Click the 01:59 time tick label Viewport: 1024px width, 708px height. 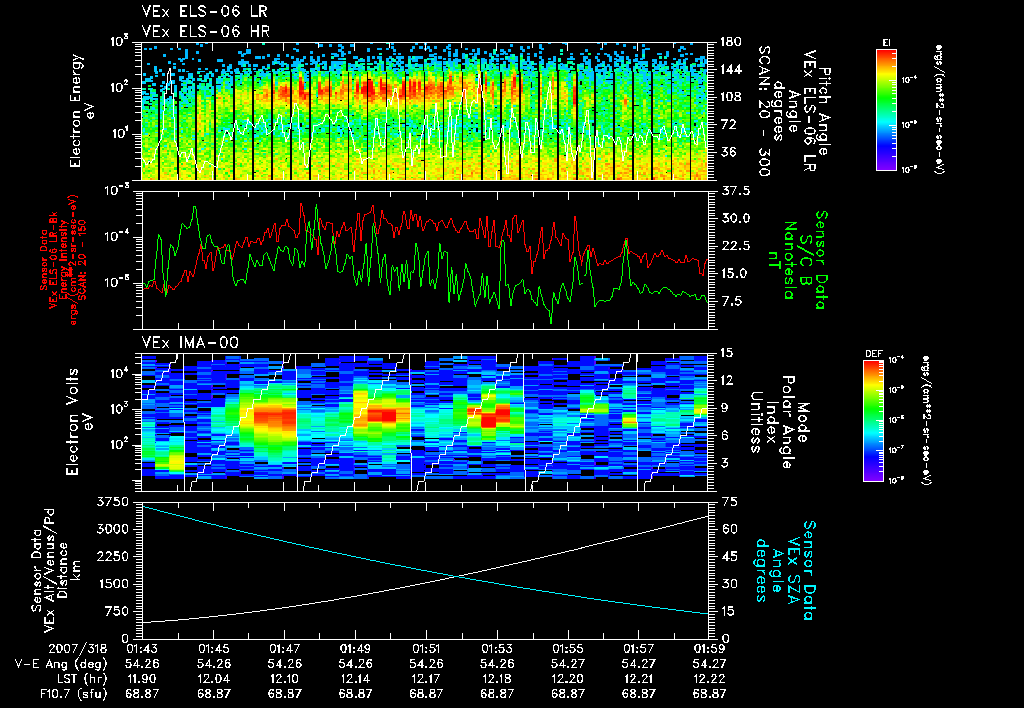(709, 649)
